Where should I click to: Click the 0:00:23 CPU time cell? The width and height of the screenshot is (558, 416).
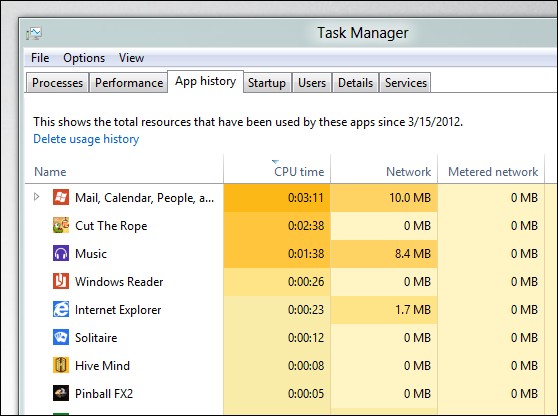click(x=277, y=310)
